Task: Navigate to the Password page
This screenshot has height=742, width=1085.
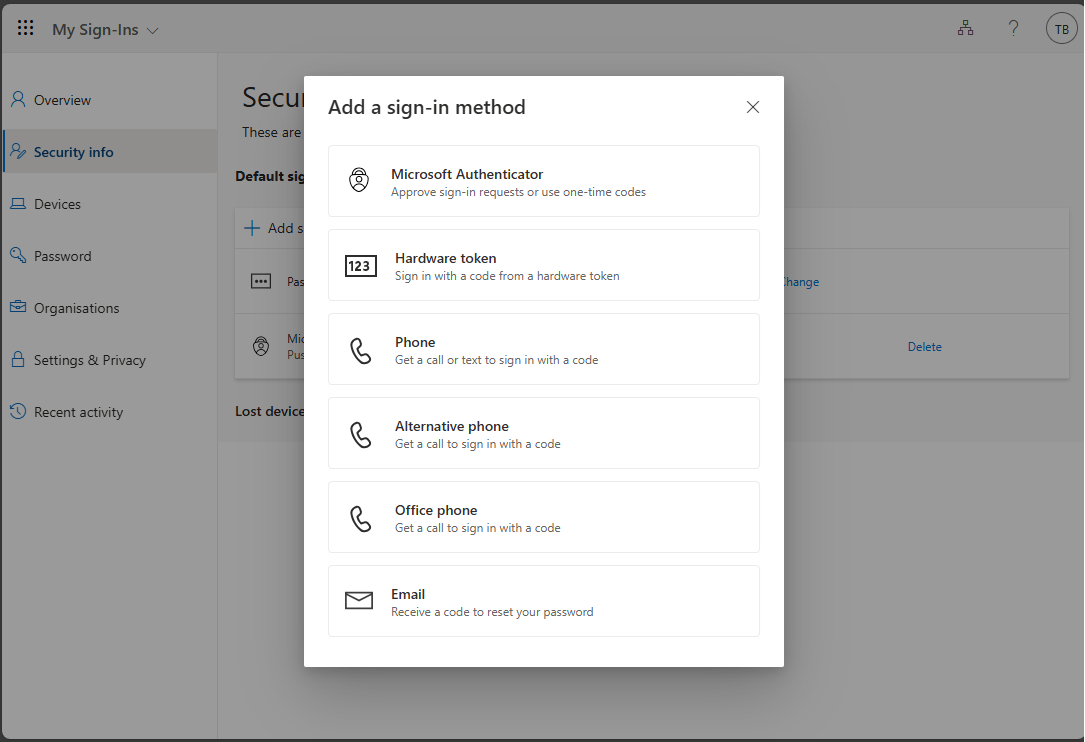Action: point(62,256)
